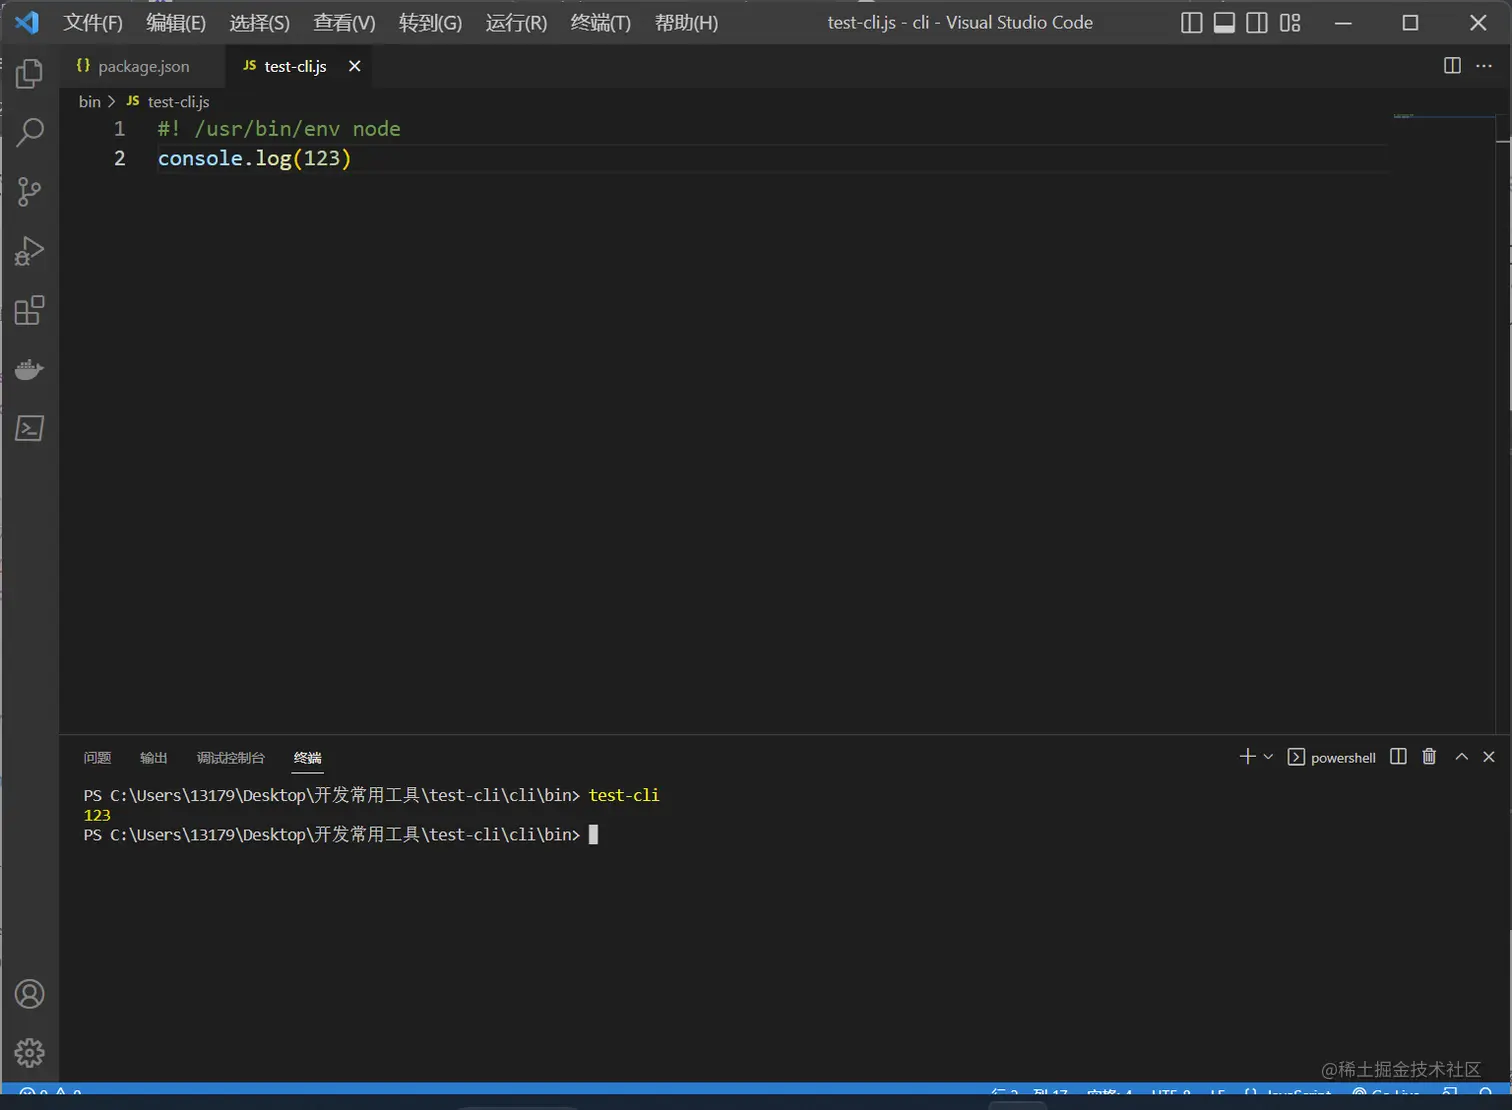This screenshot has height=1110, width=1512.
Task: Open the Extensions view
Action: click(x=30, y=310)
